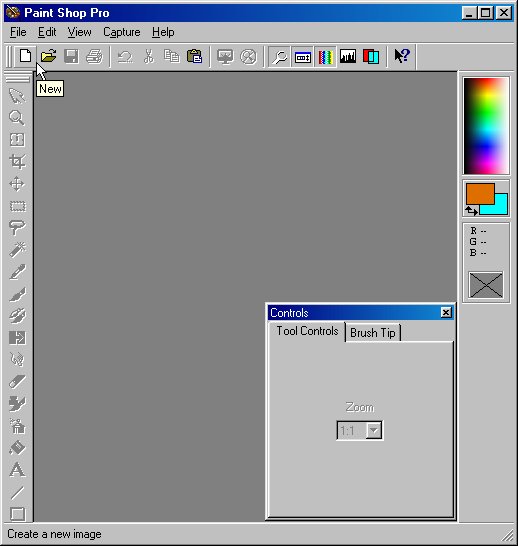Click the orange foreground color swatch
The width and height of the screenshot is (518, 546).
(x=480, y=194)
